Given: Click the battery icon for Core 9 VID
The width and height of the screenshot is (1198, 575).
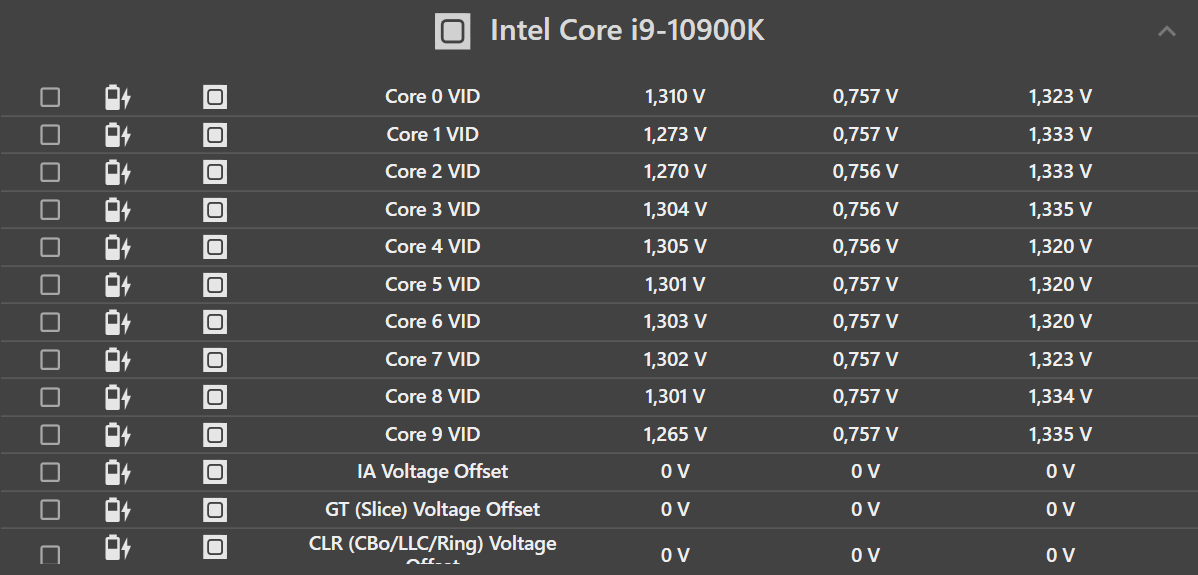Looking at the screenshot, I should tap(118, 434).
